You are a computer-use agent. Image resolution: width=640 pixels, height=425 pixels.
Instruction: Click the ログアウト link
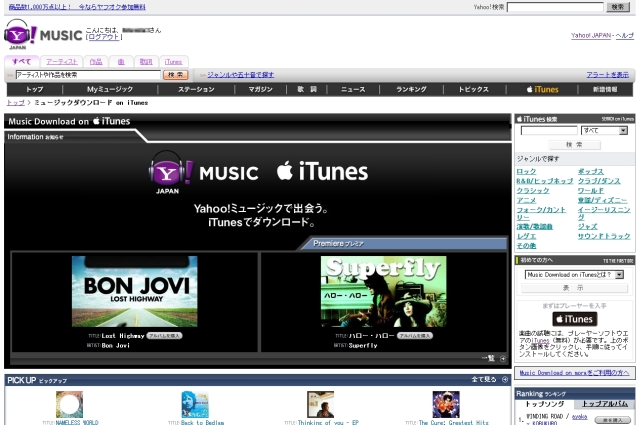104,37
